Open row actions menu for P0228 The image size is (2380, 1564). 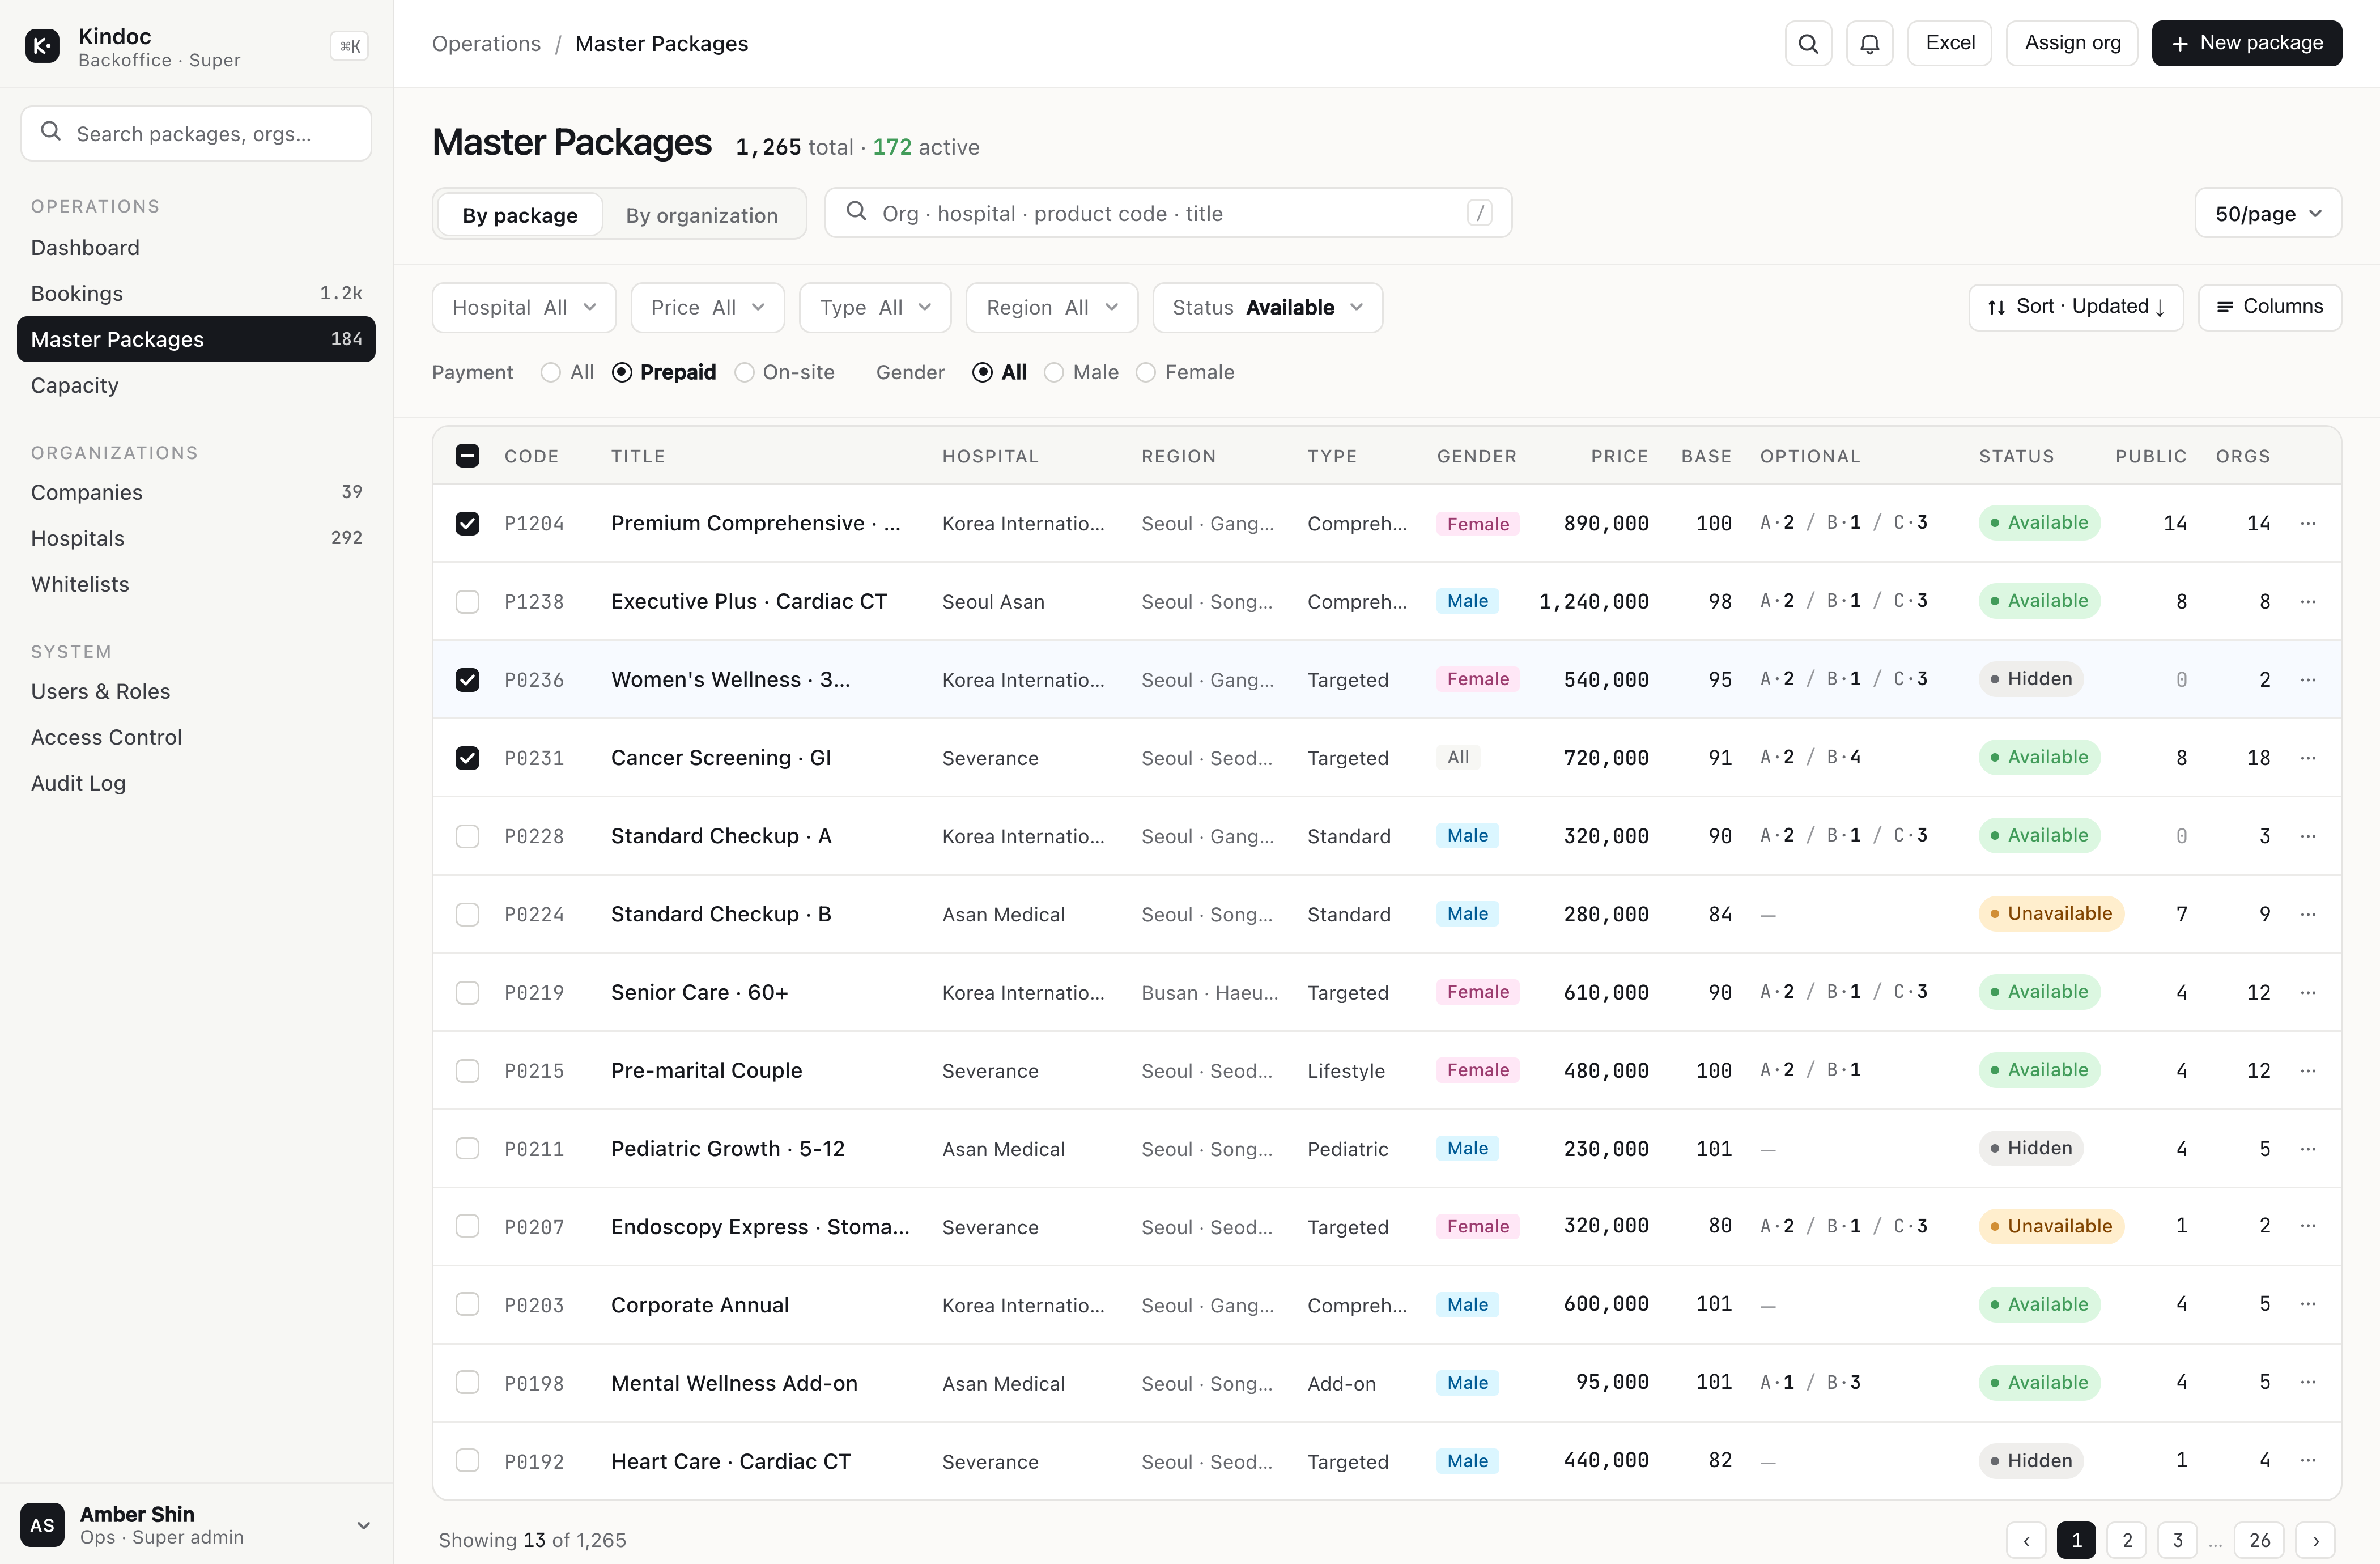point(2308,835)
